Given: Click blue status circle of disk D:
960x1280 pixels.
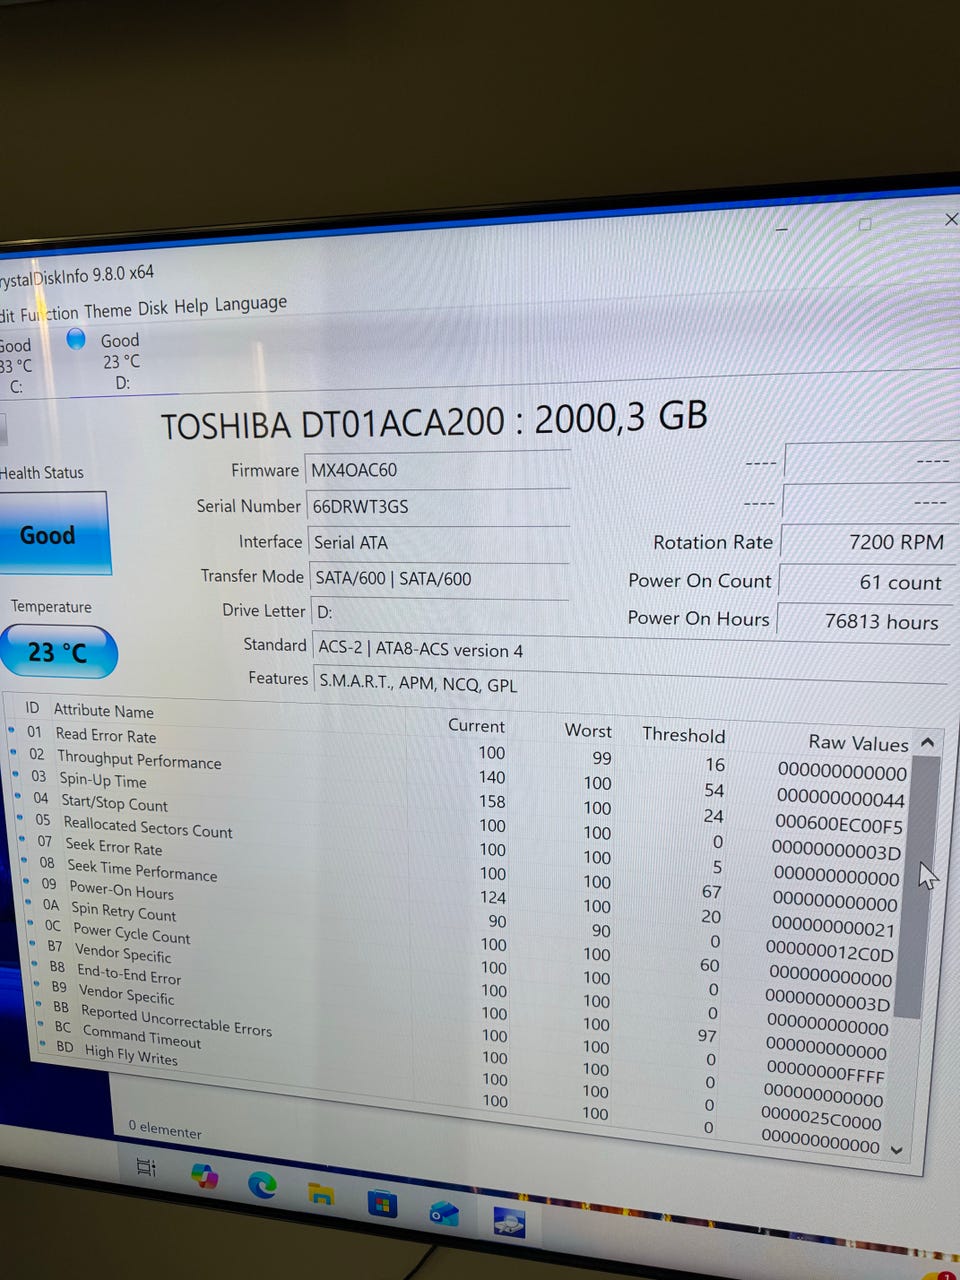Looking at the screenshot, I should click(x=76, y=340).
